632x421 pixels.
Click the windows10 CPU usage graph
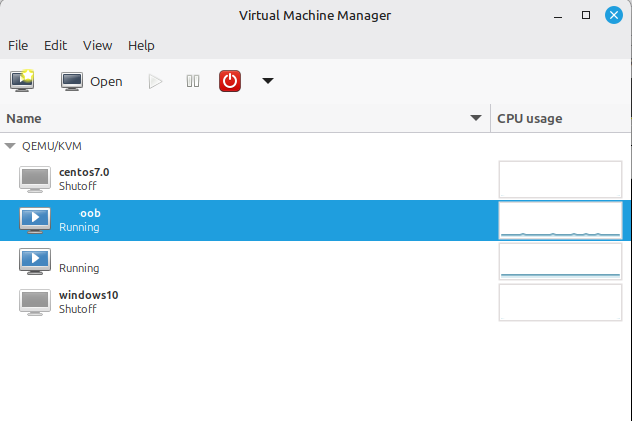(560, 302)
